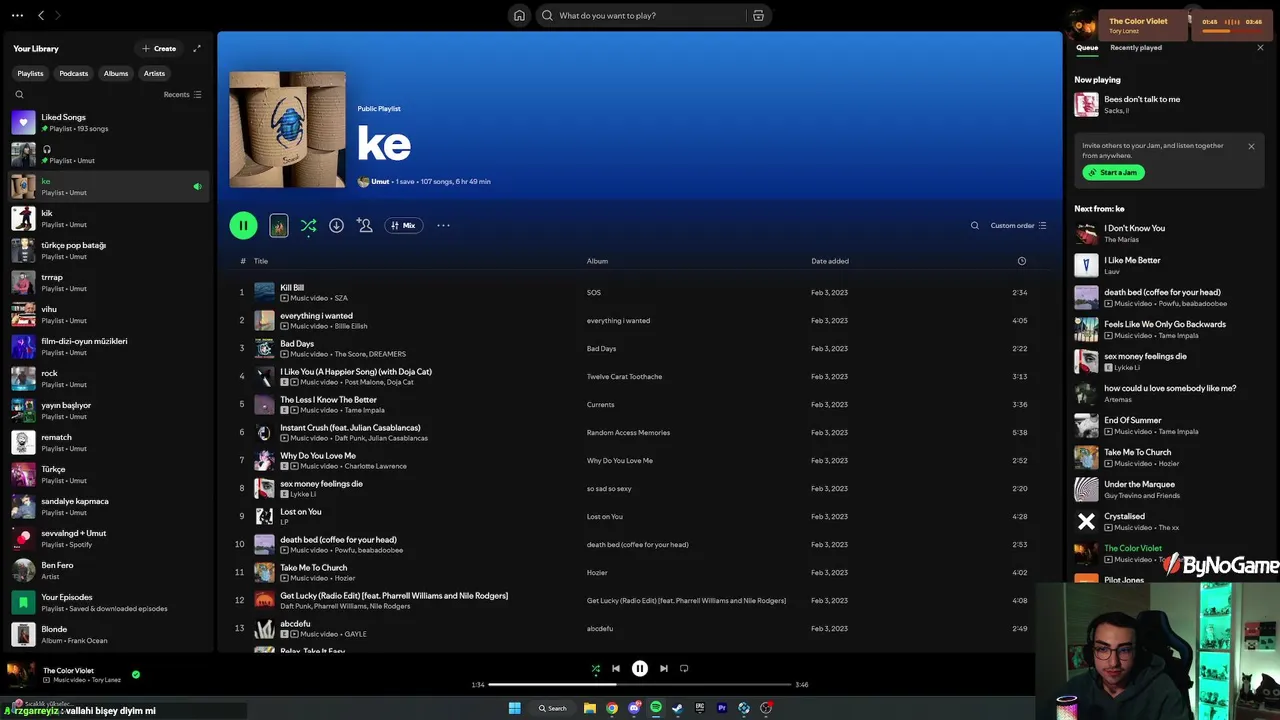
Task: Toggle repeat in bottom player bar
Action: 684,669
